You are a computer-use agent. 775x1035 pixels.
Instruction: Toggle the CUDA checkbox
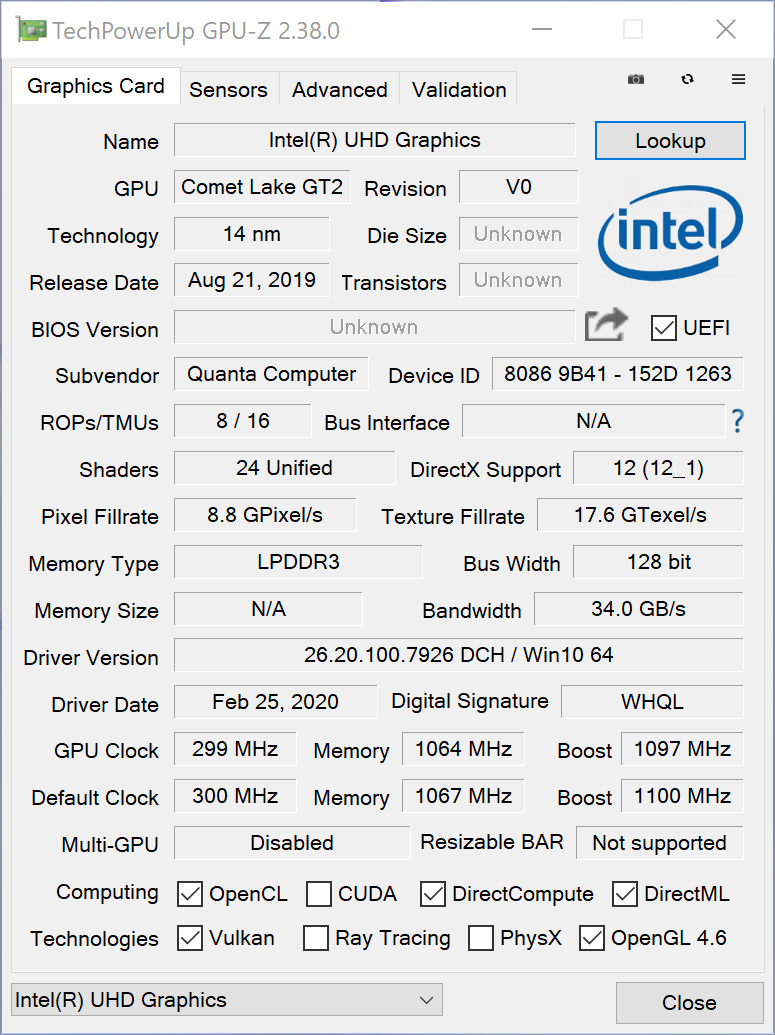319,894
